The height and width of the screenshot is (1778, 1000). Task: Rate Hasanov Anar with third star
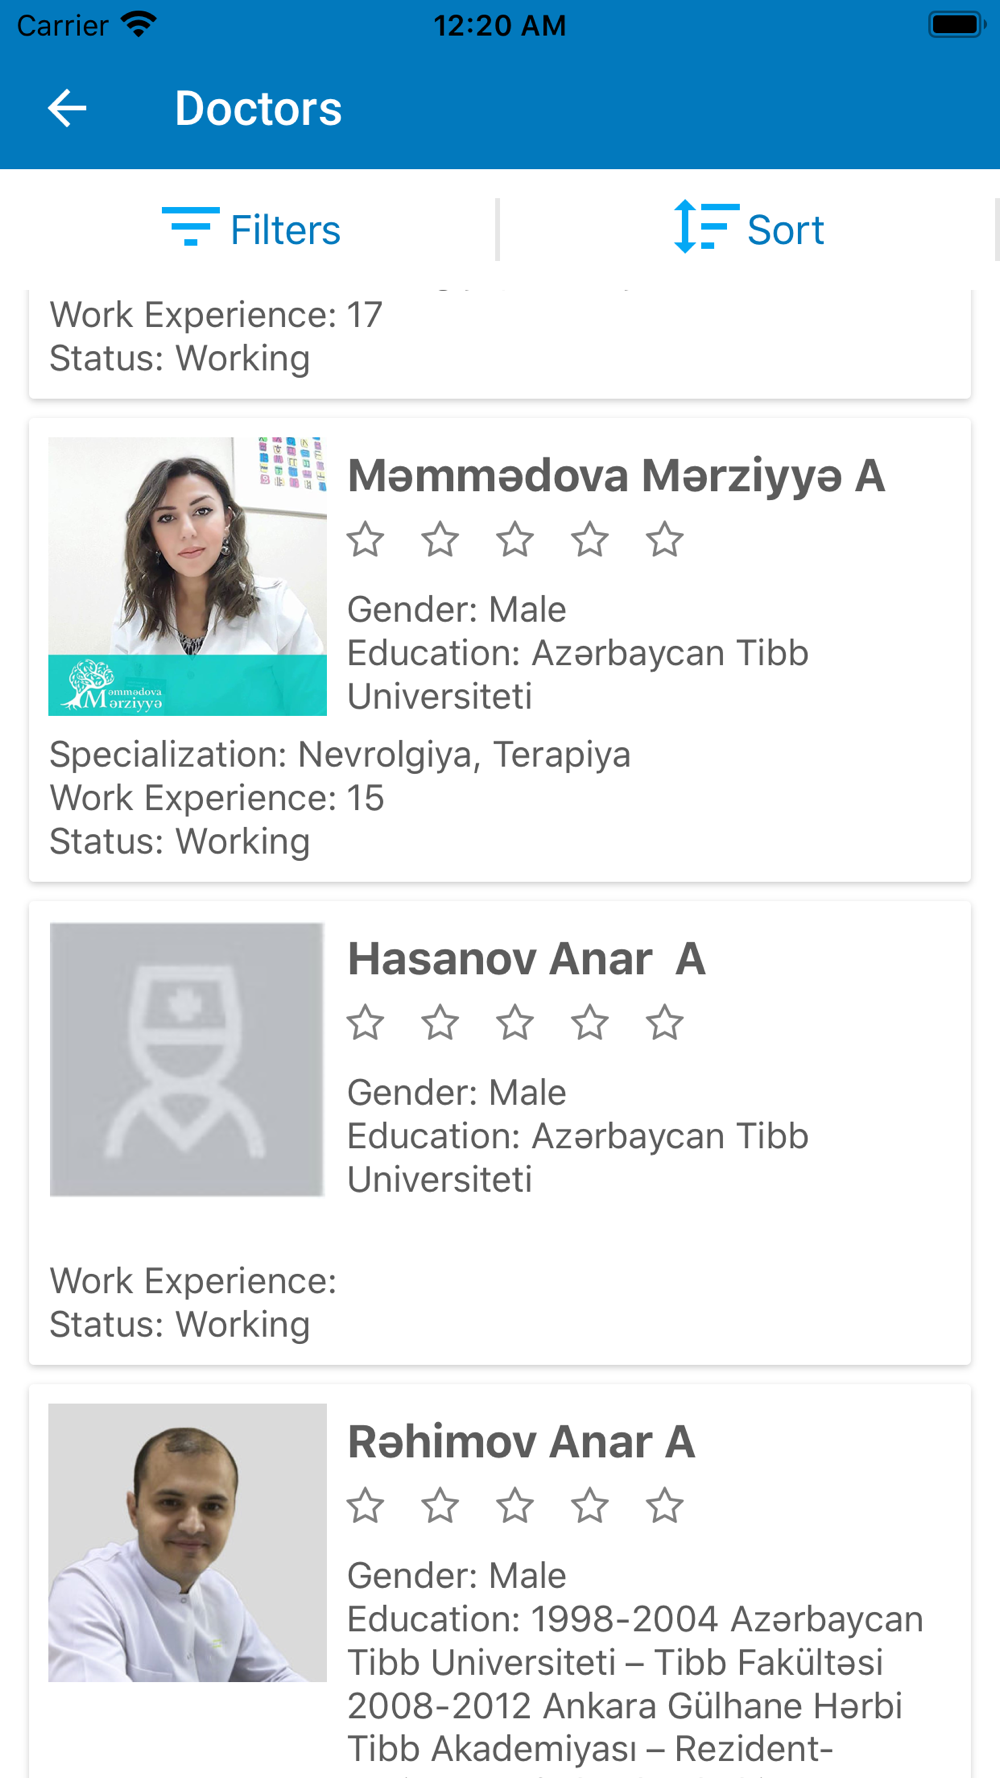click(515, 1023)
